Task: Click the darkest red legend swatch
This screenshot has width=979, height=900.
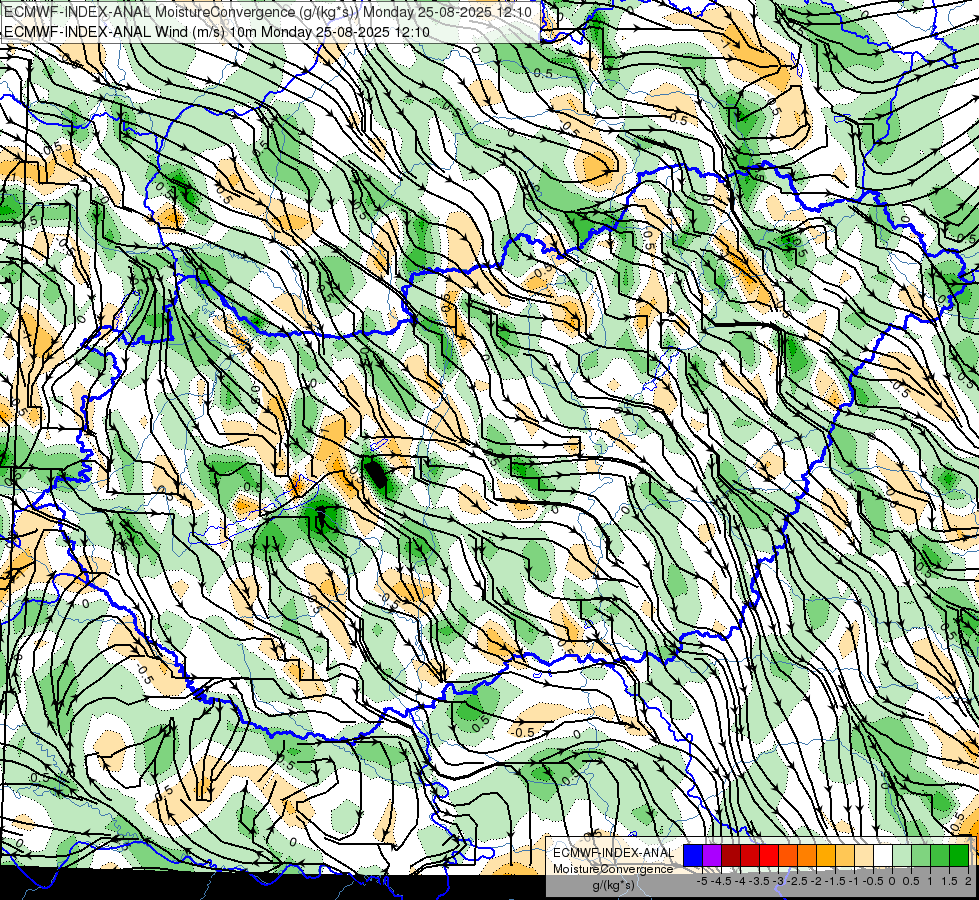Action: [x=731, y=855]
